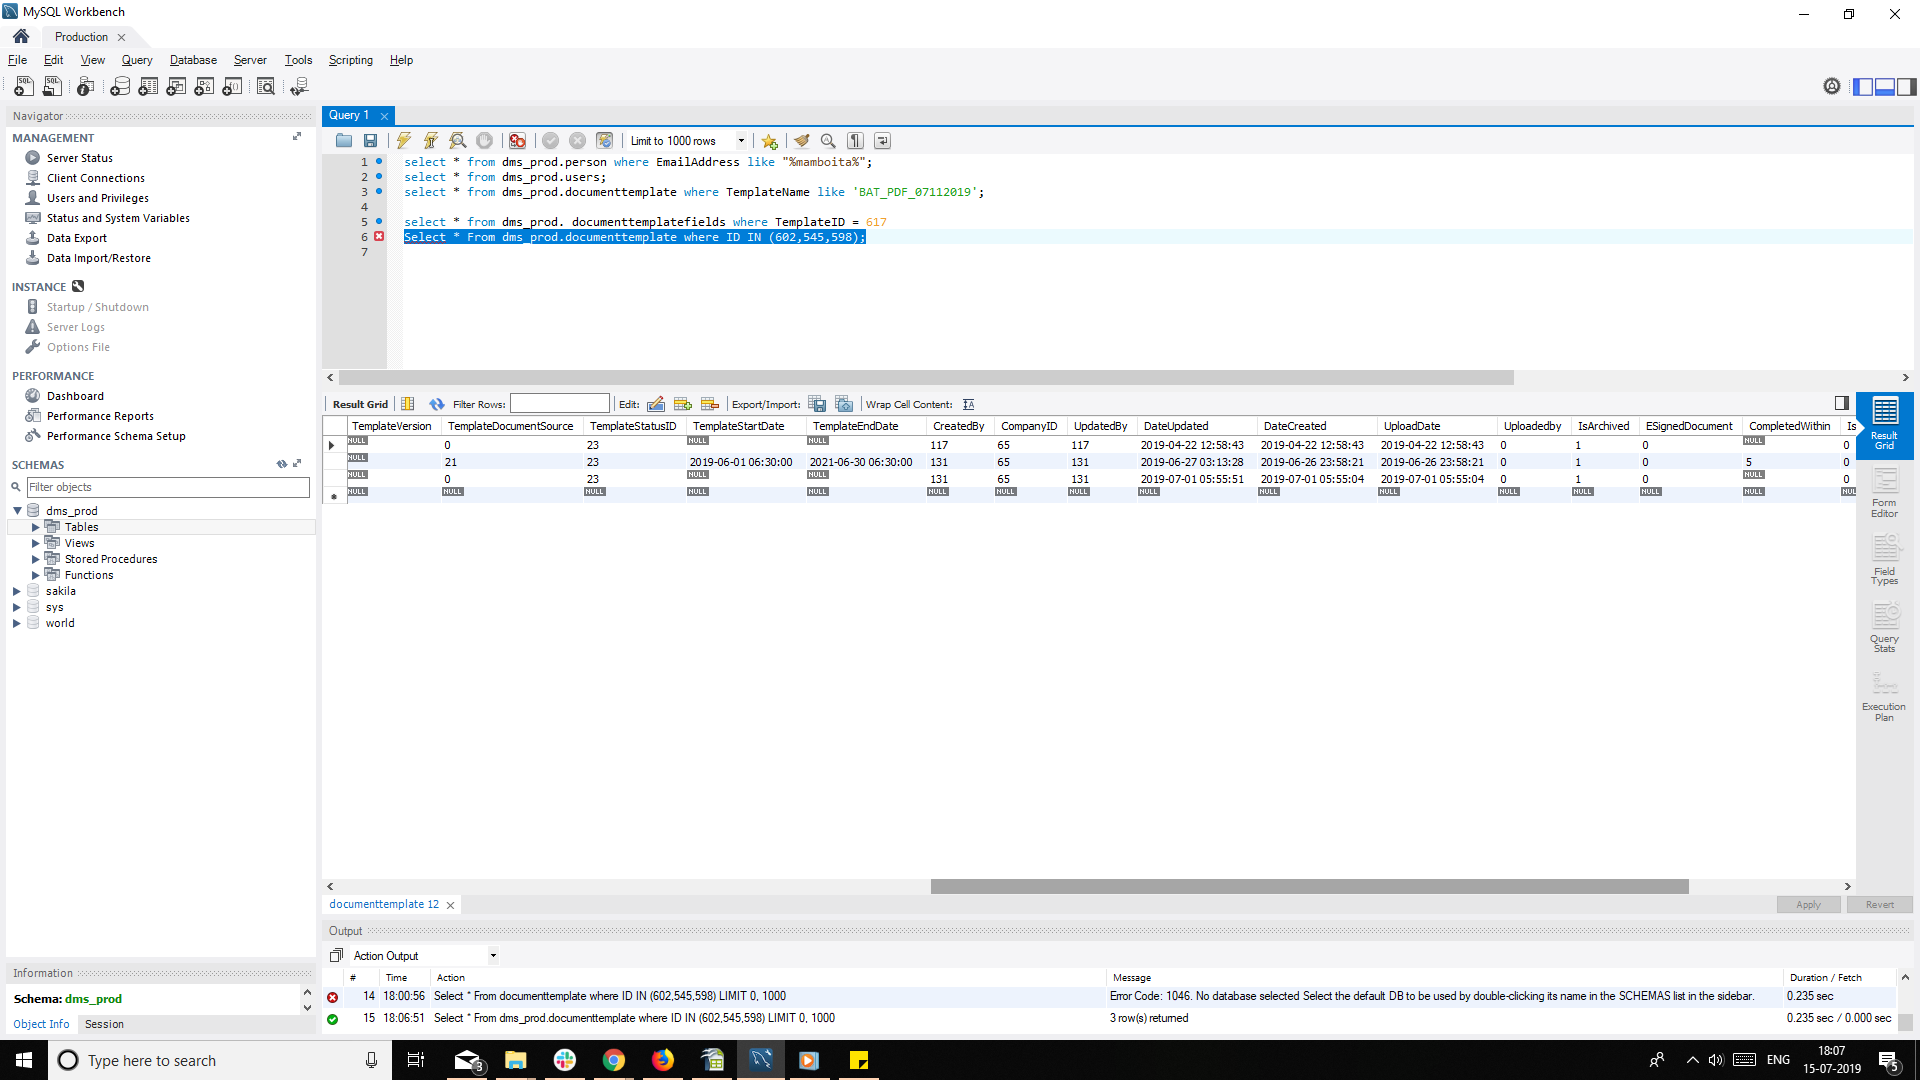This screenshot has width=1920, height=1080.
Task: Toggle wrap cell content
Action: (968, 404)
